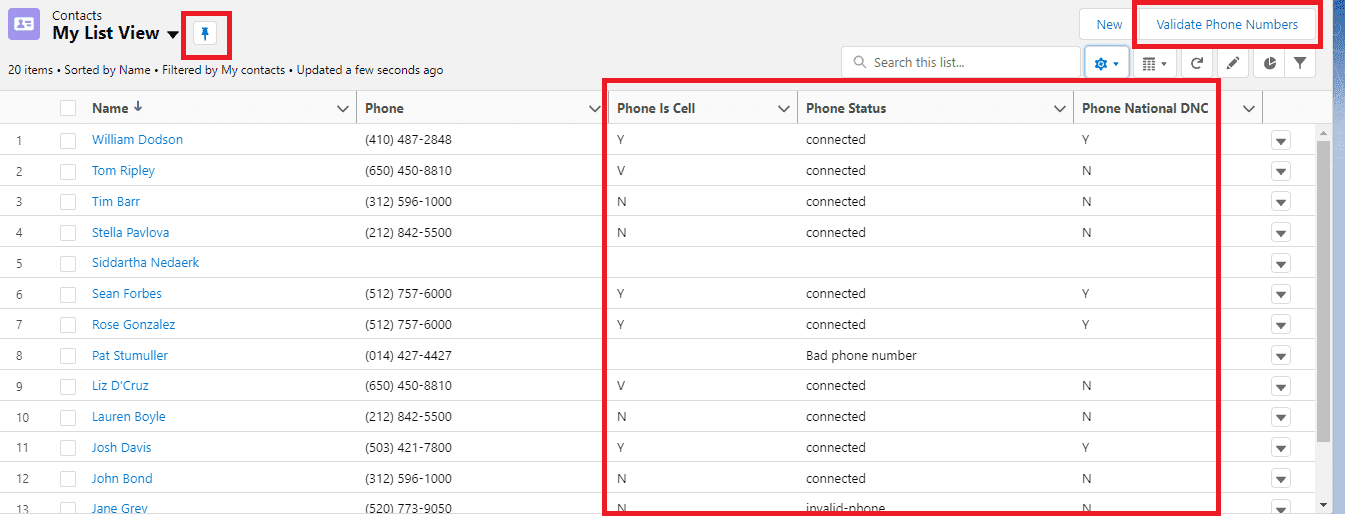Select the checkbox for William Dodson

pyautogui.click(x=68, y=140)
